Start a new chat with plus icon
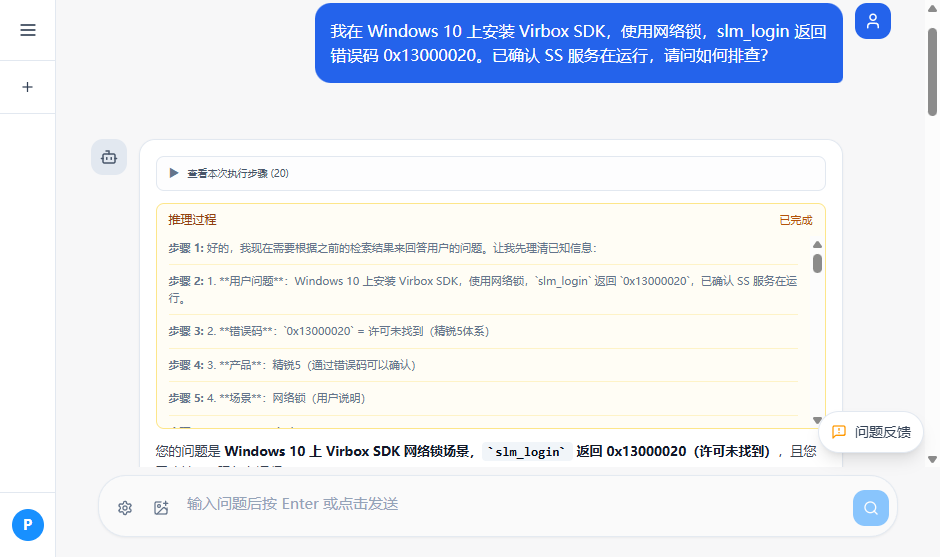Viewport: 940px width, 557px height. point(28,87)
